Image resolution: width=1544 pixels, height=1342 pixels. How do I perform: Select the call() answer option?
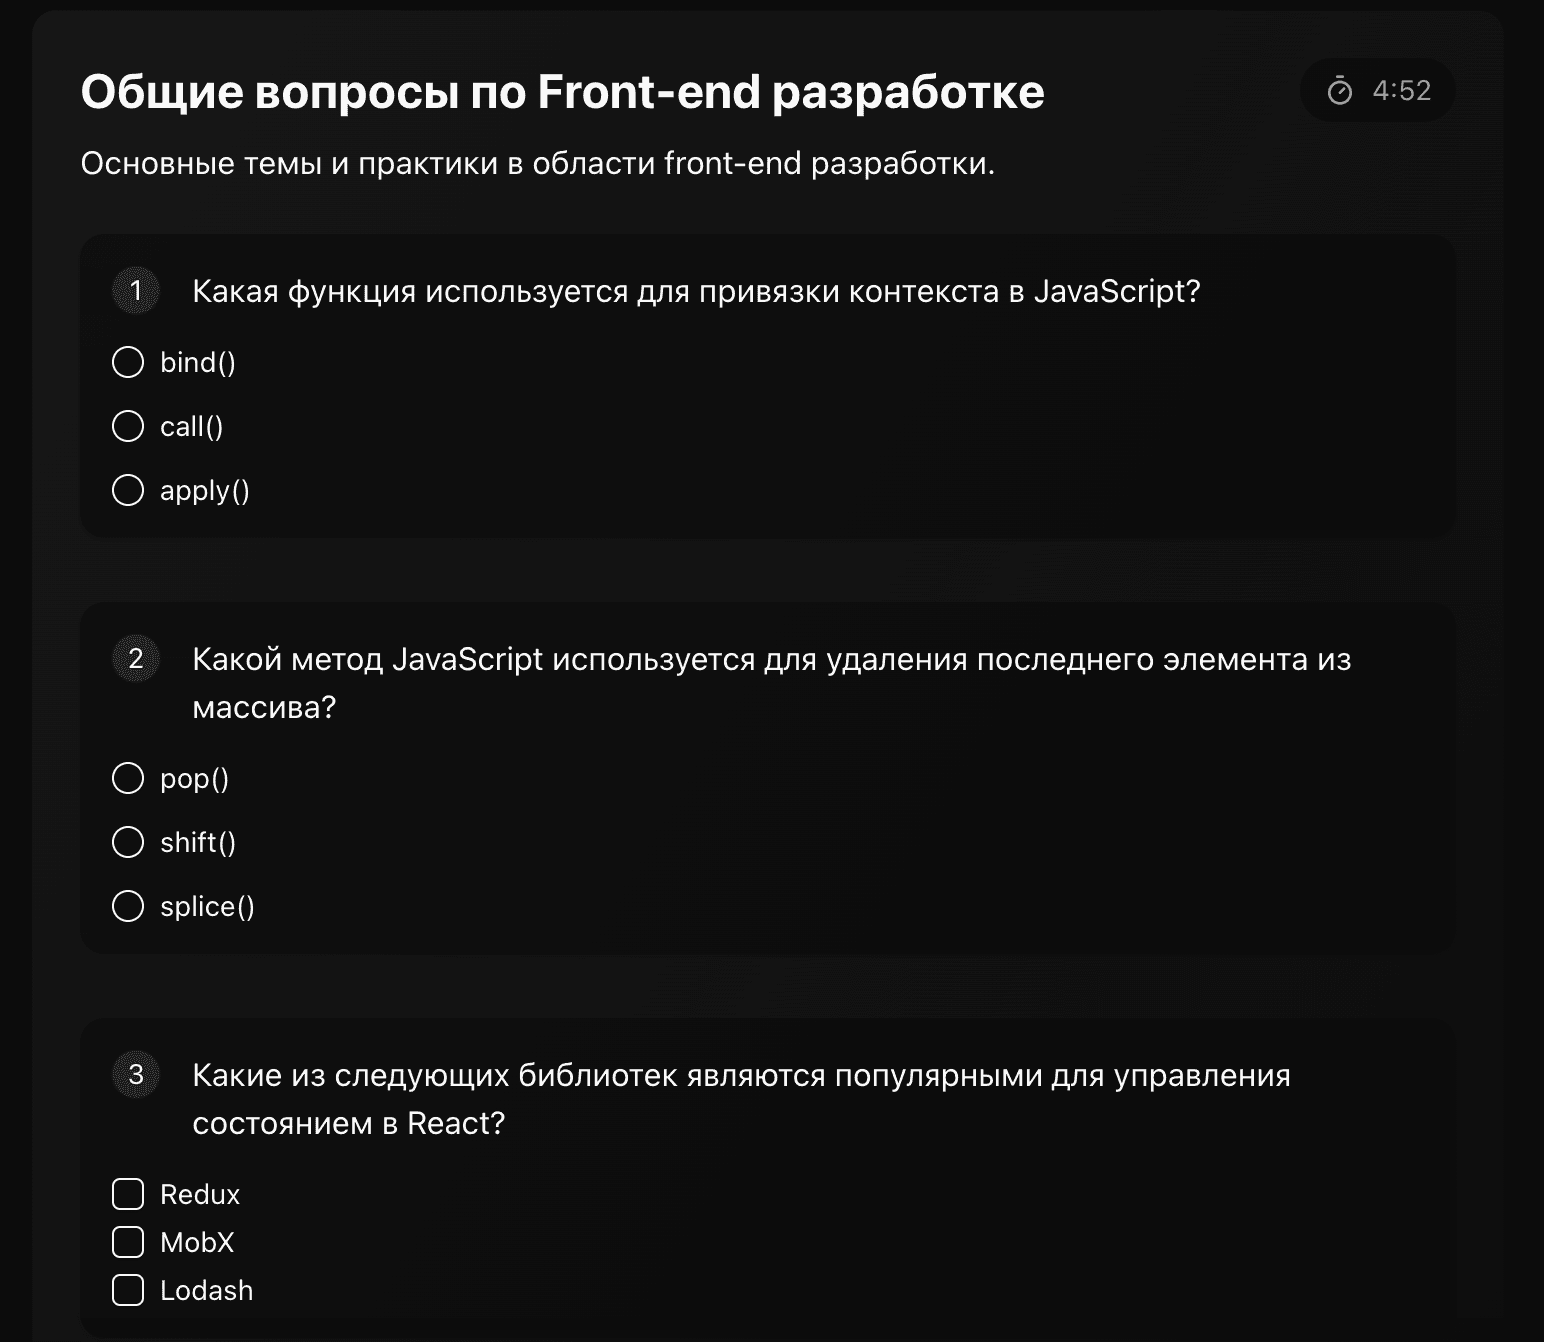coord(129,426)
